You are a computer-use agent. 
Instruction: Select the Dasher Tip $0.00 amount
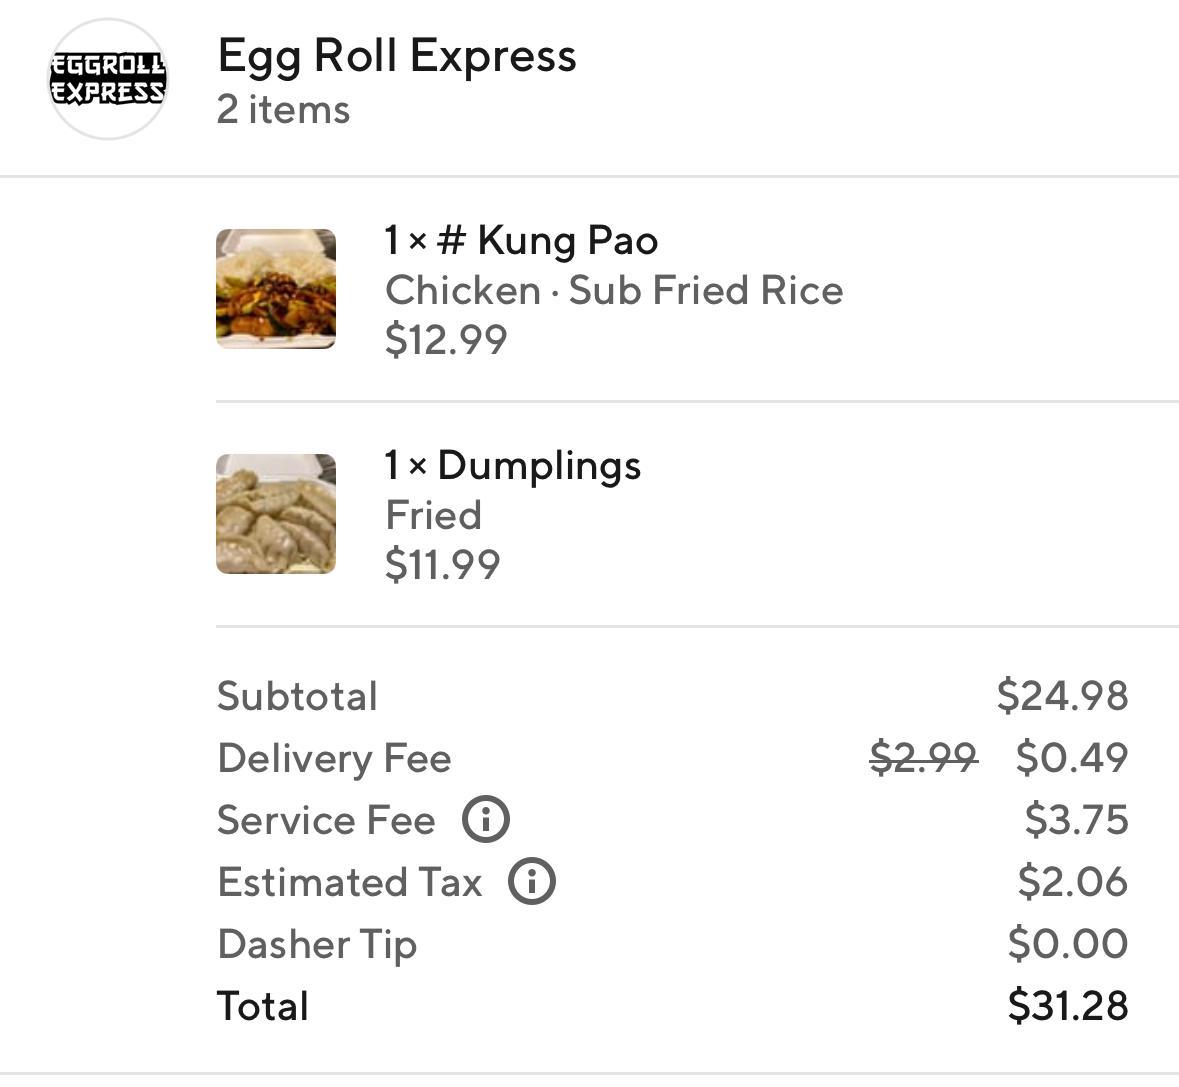[1067, 944]
